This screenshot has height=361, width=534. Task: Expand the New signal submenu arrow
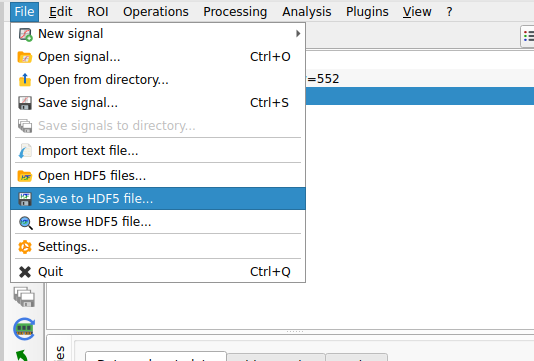pyautogui.click(x=298, y=34)
